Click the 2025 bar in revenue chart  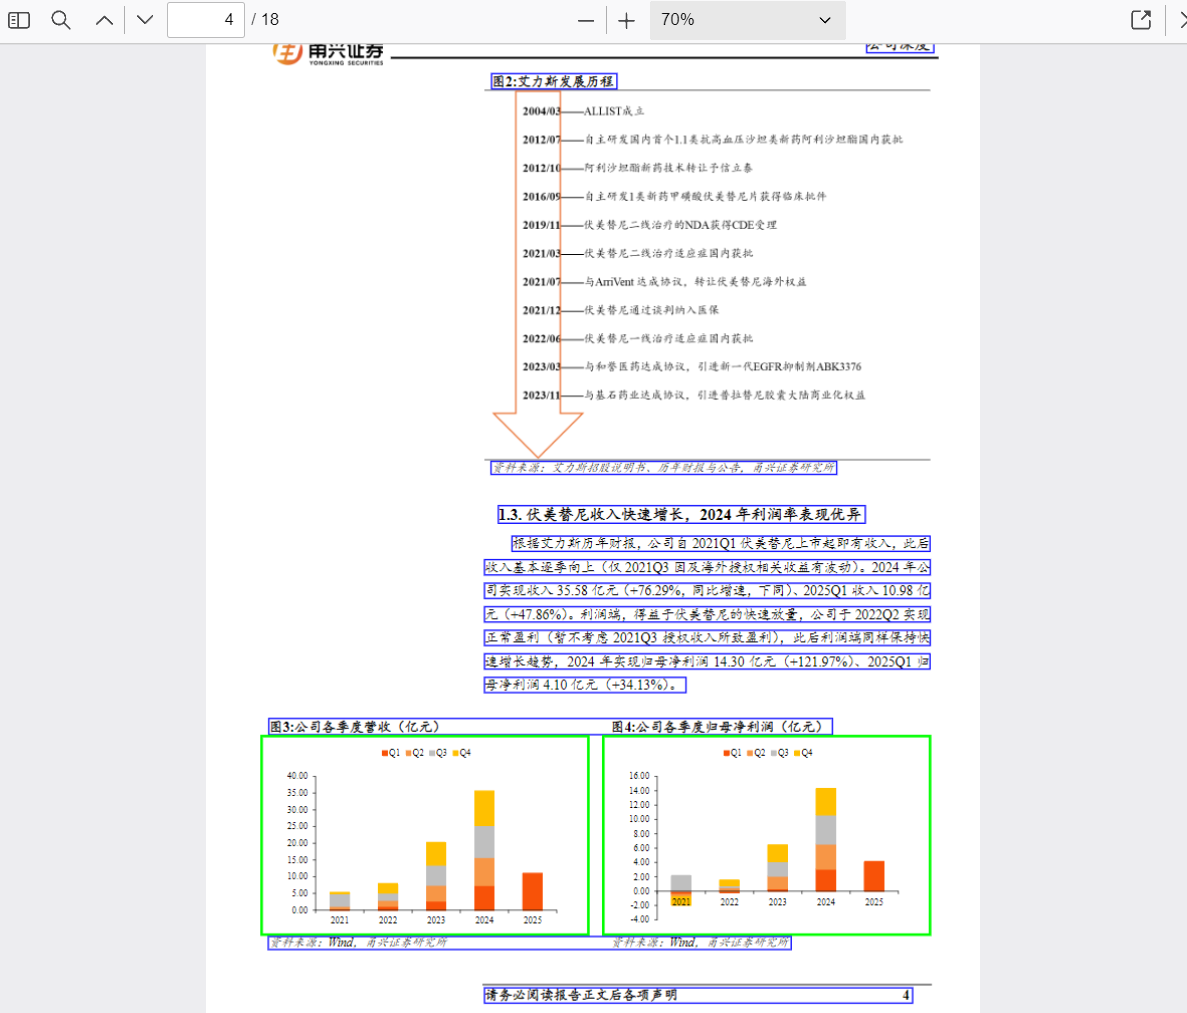[532, 892]
